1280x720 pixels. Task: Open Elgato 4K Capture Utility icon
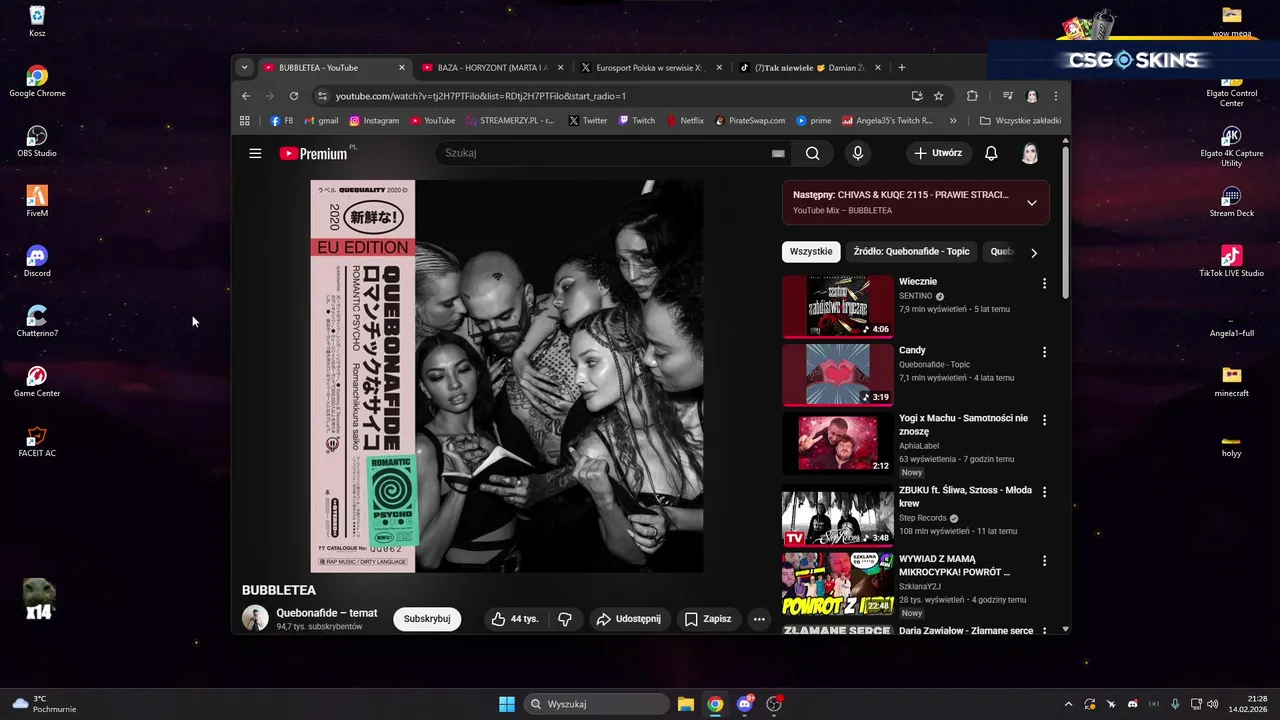(1231, 145)
